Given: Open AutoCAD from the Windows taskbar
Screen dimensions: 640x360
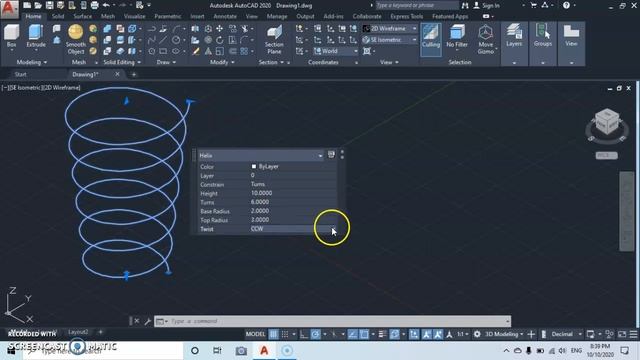Looking at the screenshot, I should point(264,350).
